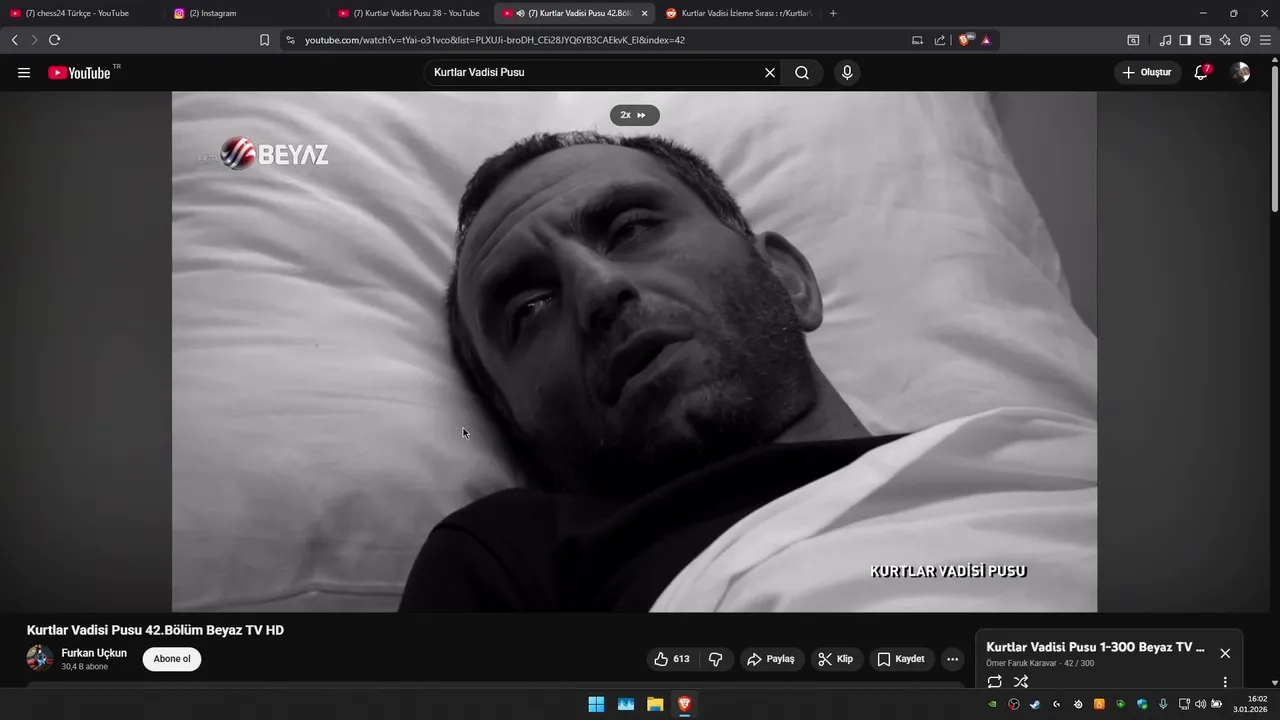
Task: Toggle the browser sidebar panel
Action: 1185,40
